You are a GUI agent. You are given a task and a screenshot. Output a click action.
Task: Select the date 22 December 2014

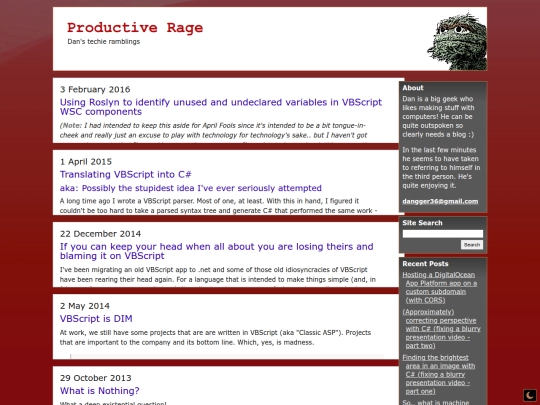[x=100, y=234]
